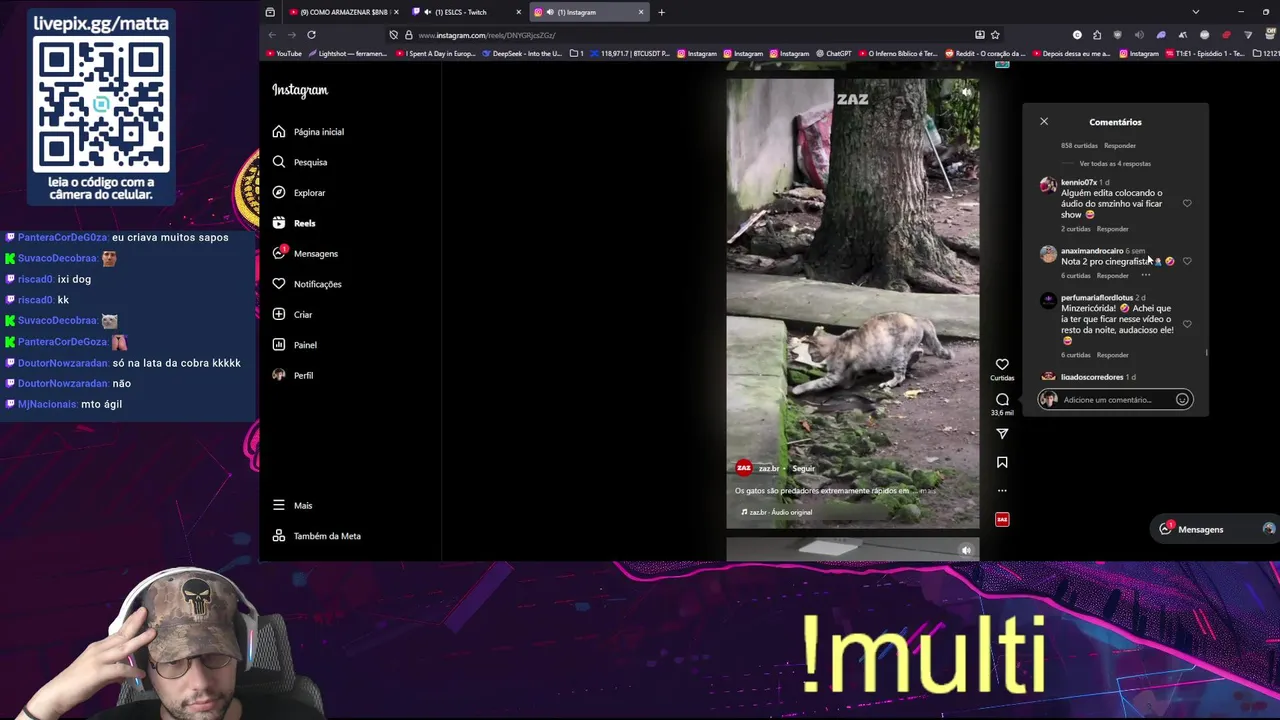This screenshot has width=1280, height=720.
Task: View 2 curtidas on kennio07x comment
Action: tap(1076, 229)
